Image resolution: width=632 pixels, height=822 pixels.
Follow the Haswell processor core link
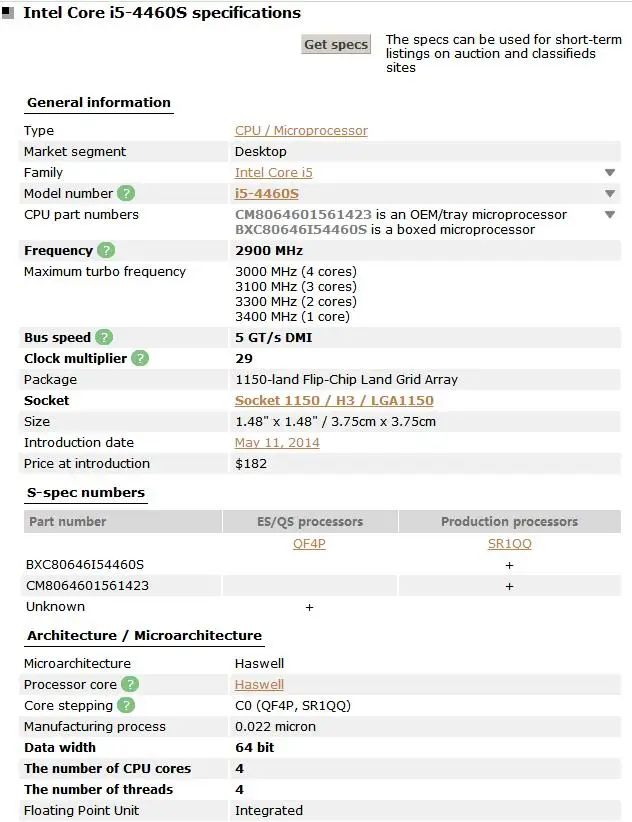[259, 685]
